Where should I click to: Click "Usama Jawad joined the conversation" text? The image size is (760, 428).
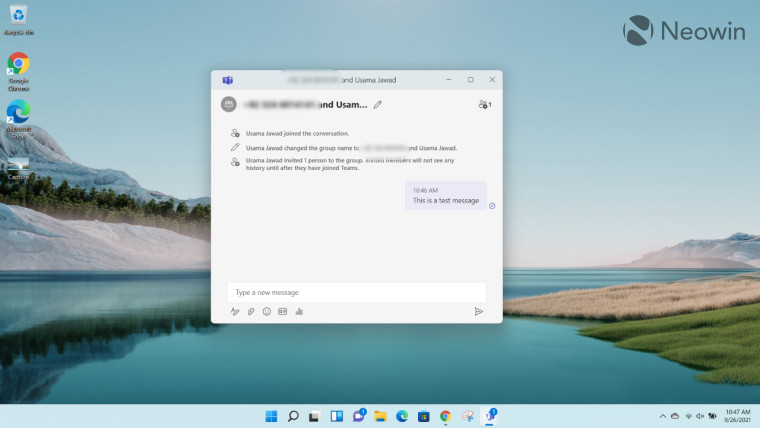(297, 133)
